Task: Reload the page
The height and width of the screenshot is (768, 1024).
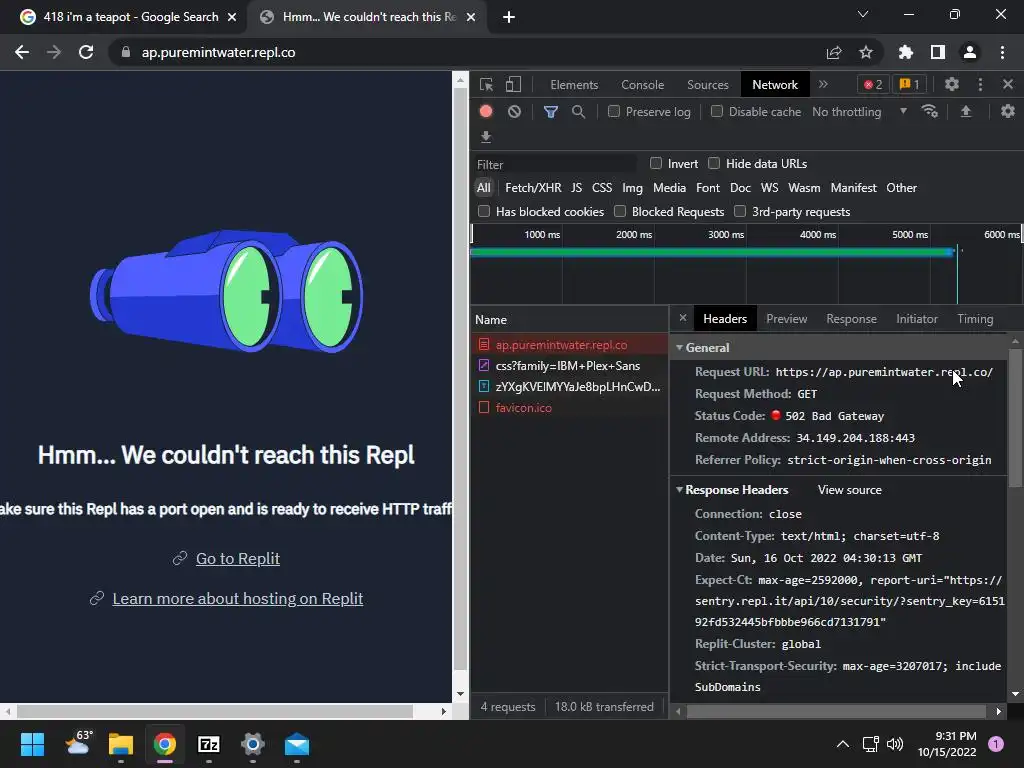Action: 86,52
